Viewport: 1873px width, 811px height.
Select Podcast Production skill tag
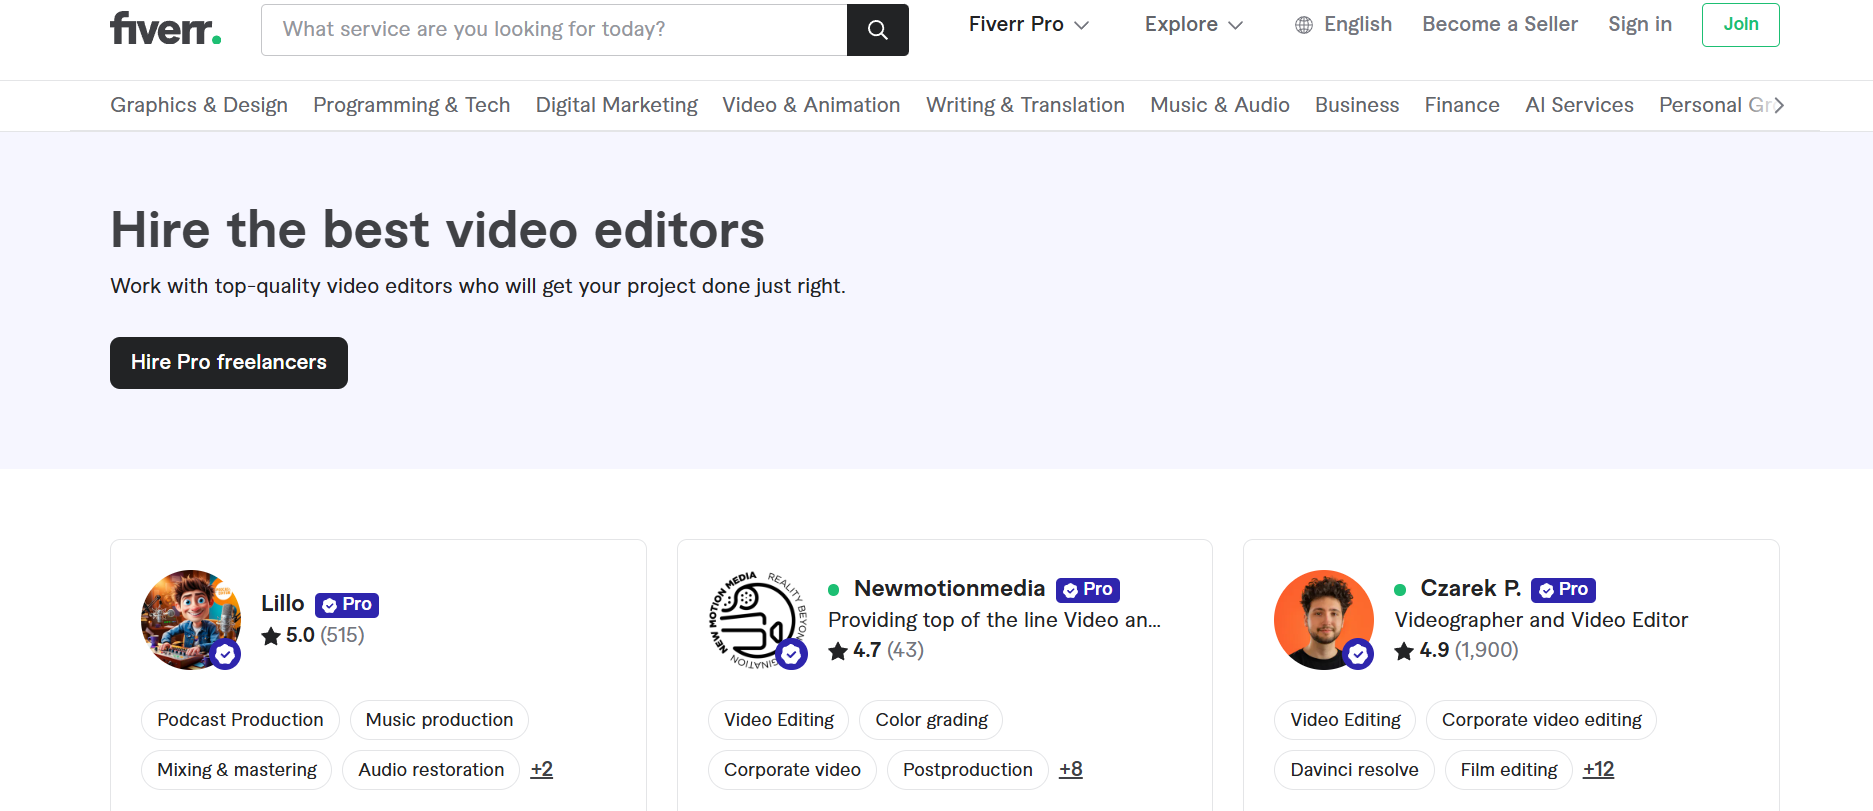(240, 720)
